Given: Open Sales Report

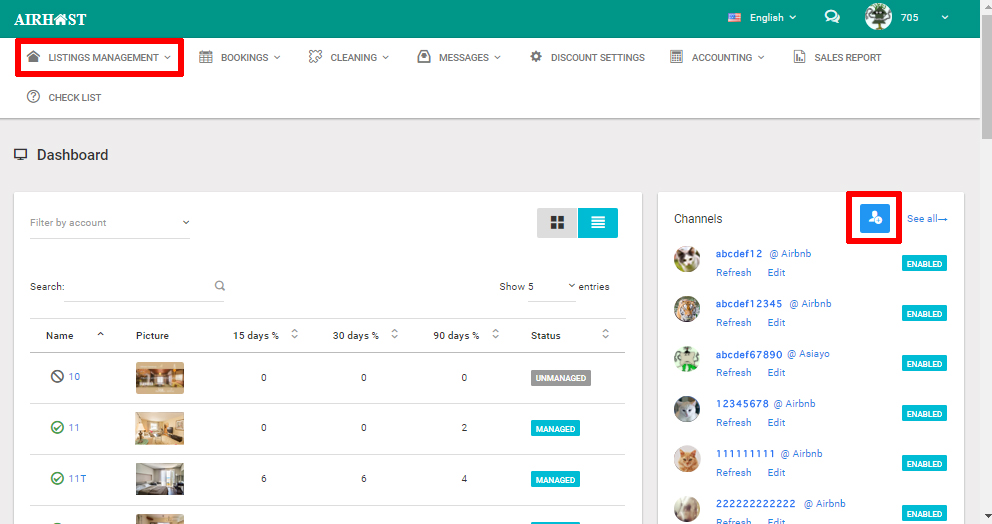Looking at the screenshot, I should (837, 58).
